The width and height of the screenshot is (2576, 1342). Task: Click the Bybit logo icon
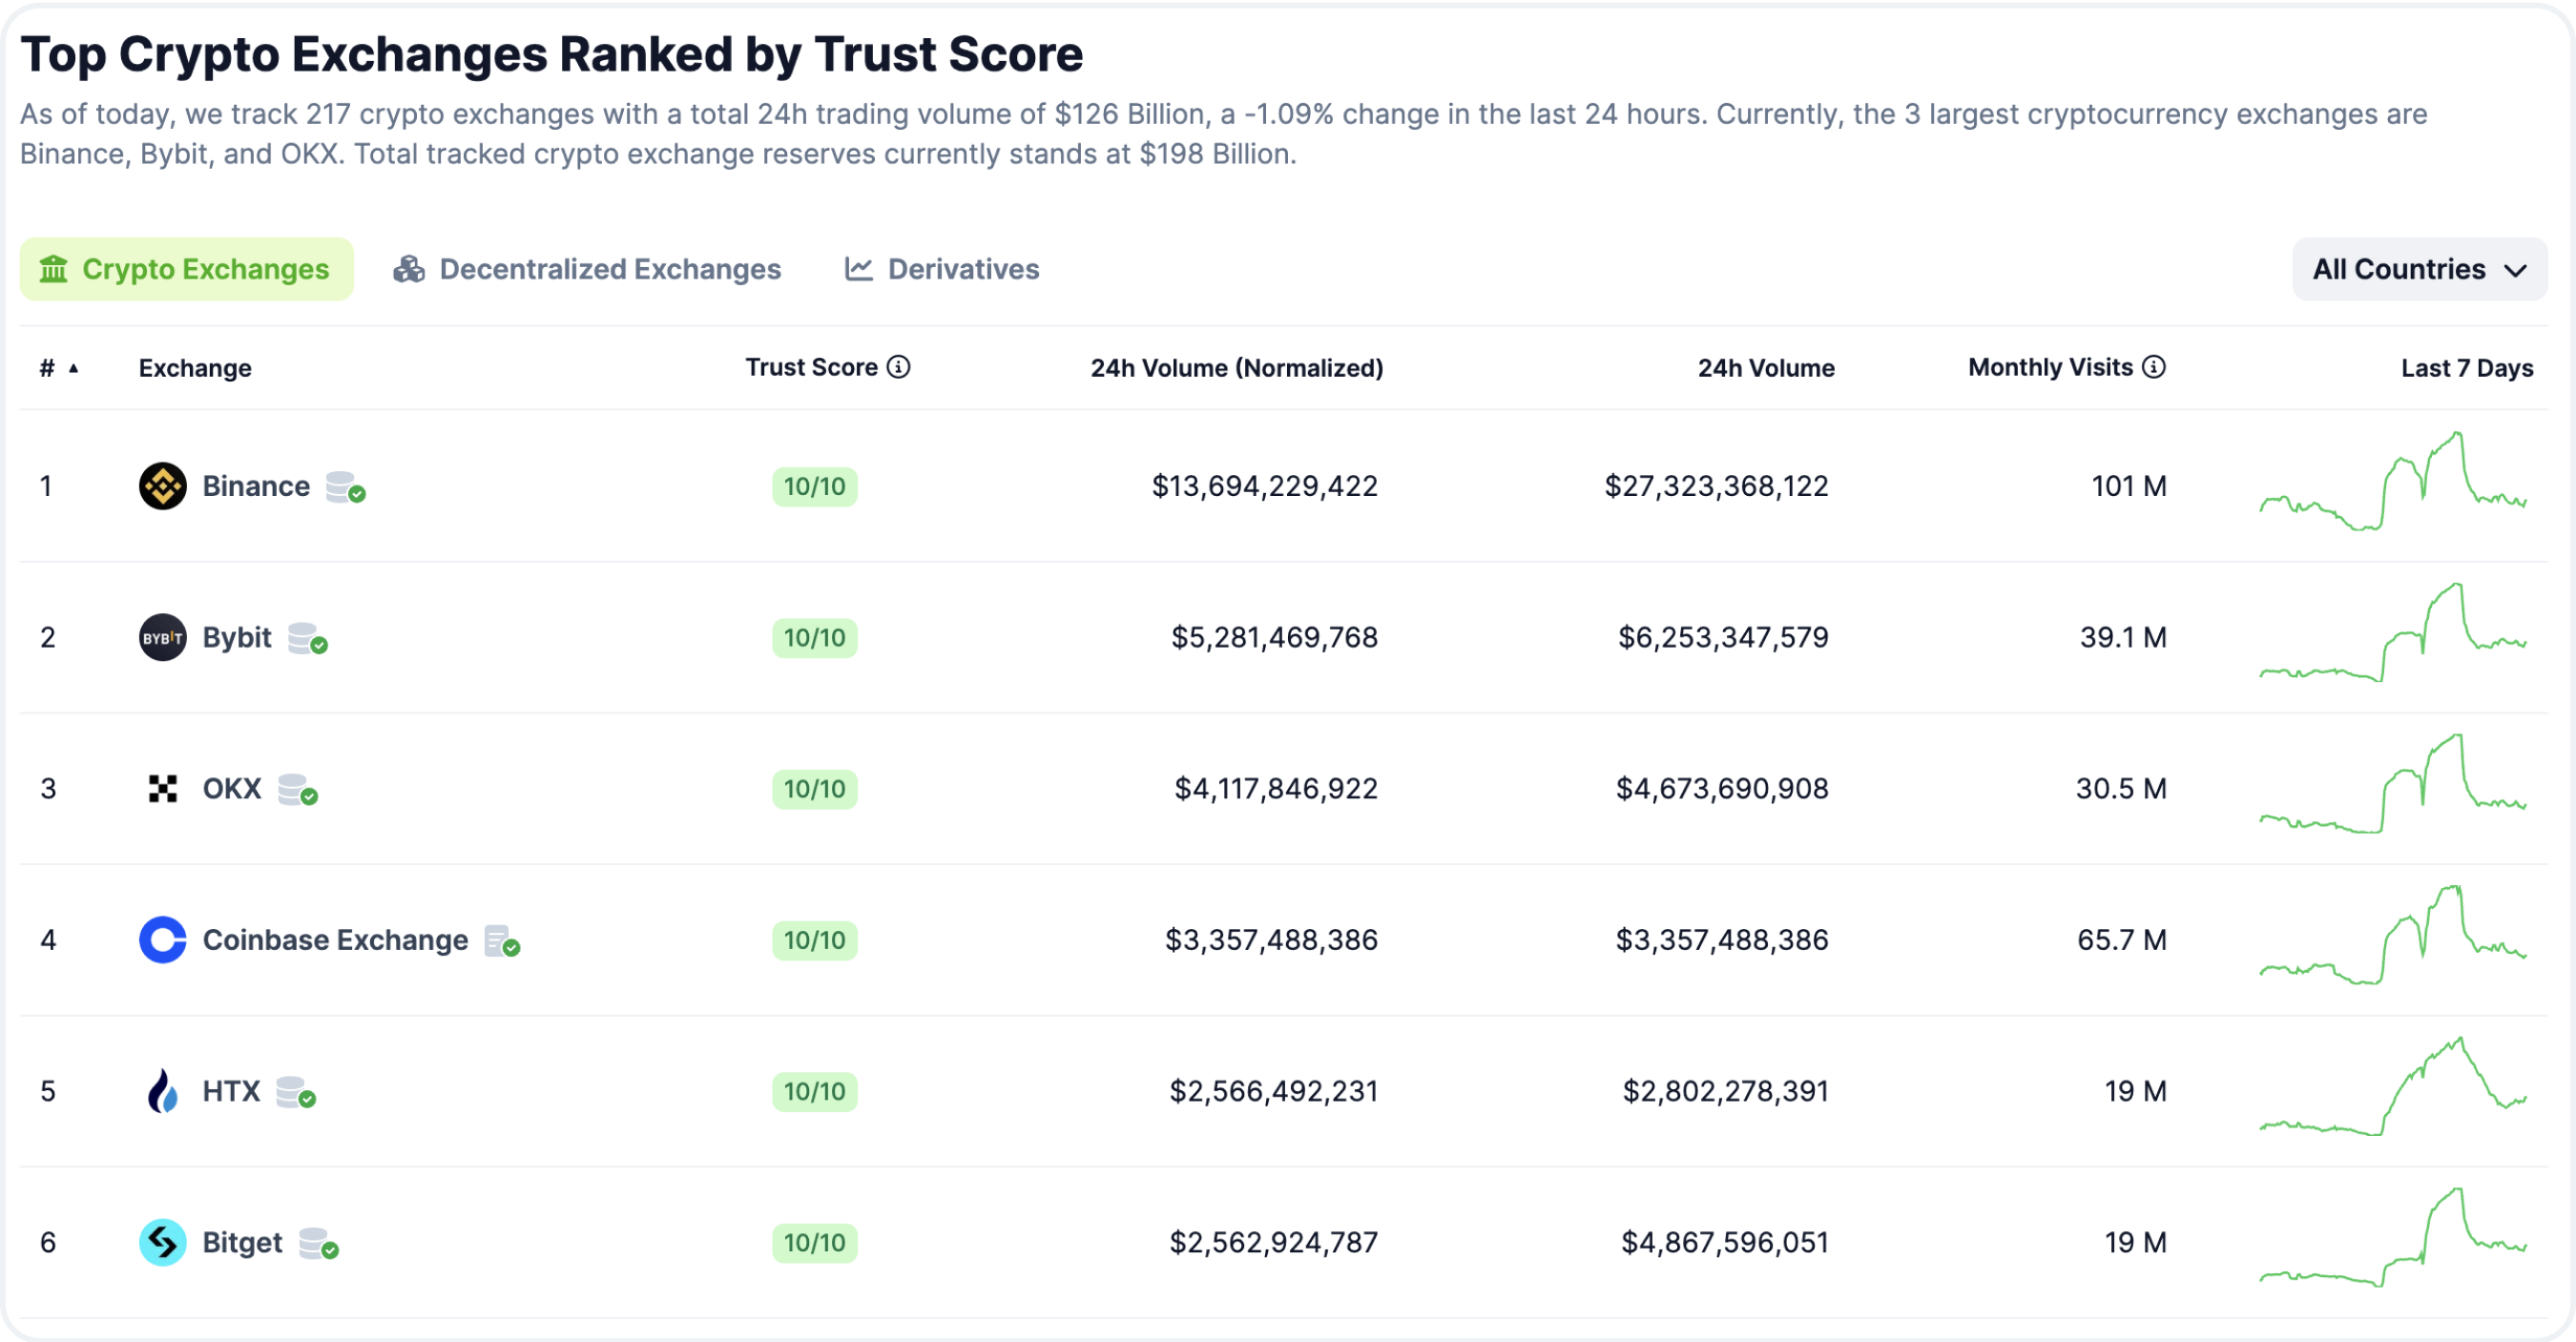[x=162, y=637]
